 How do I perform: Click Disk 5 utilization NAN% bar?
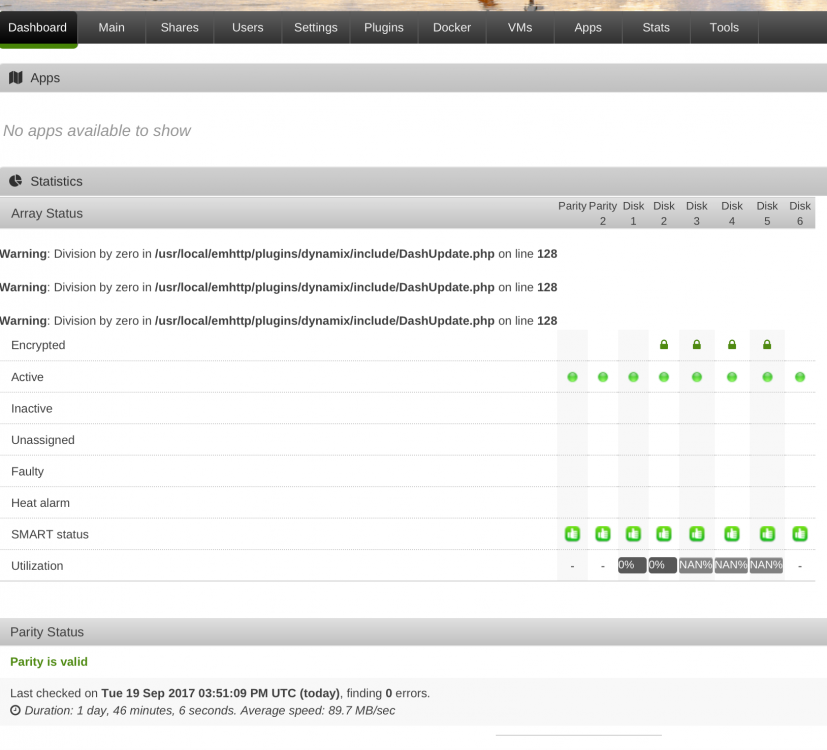point(766,565)
